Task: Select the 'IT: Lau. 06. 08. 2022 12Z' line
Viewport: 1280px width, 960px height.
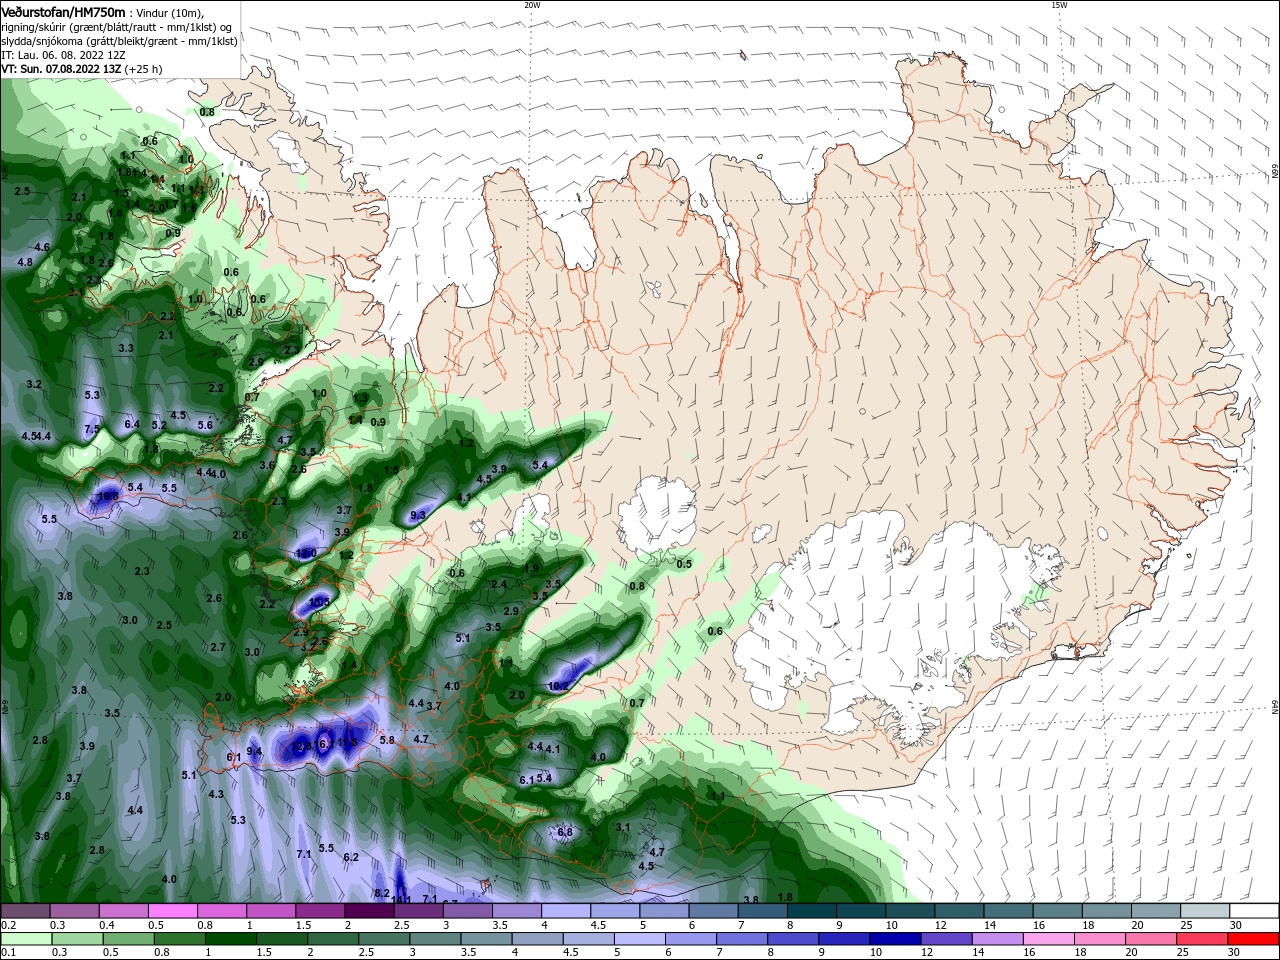Action: [x=62, y=55]
